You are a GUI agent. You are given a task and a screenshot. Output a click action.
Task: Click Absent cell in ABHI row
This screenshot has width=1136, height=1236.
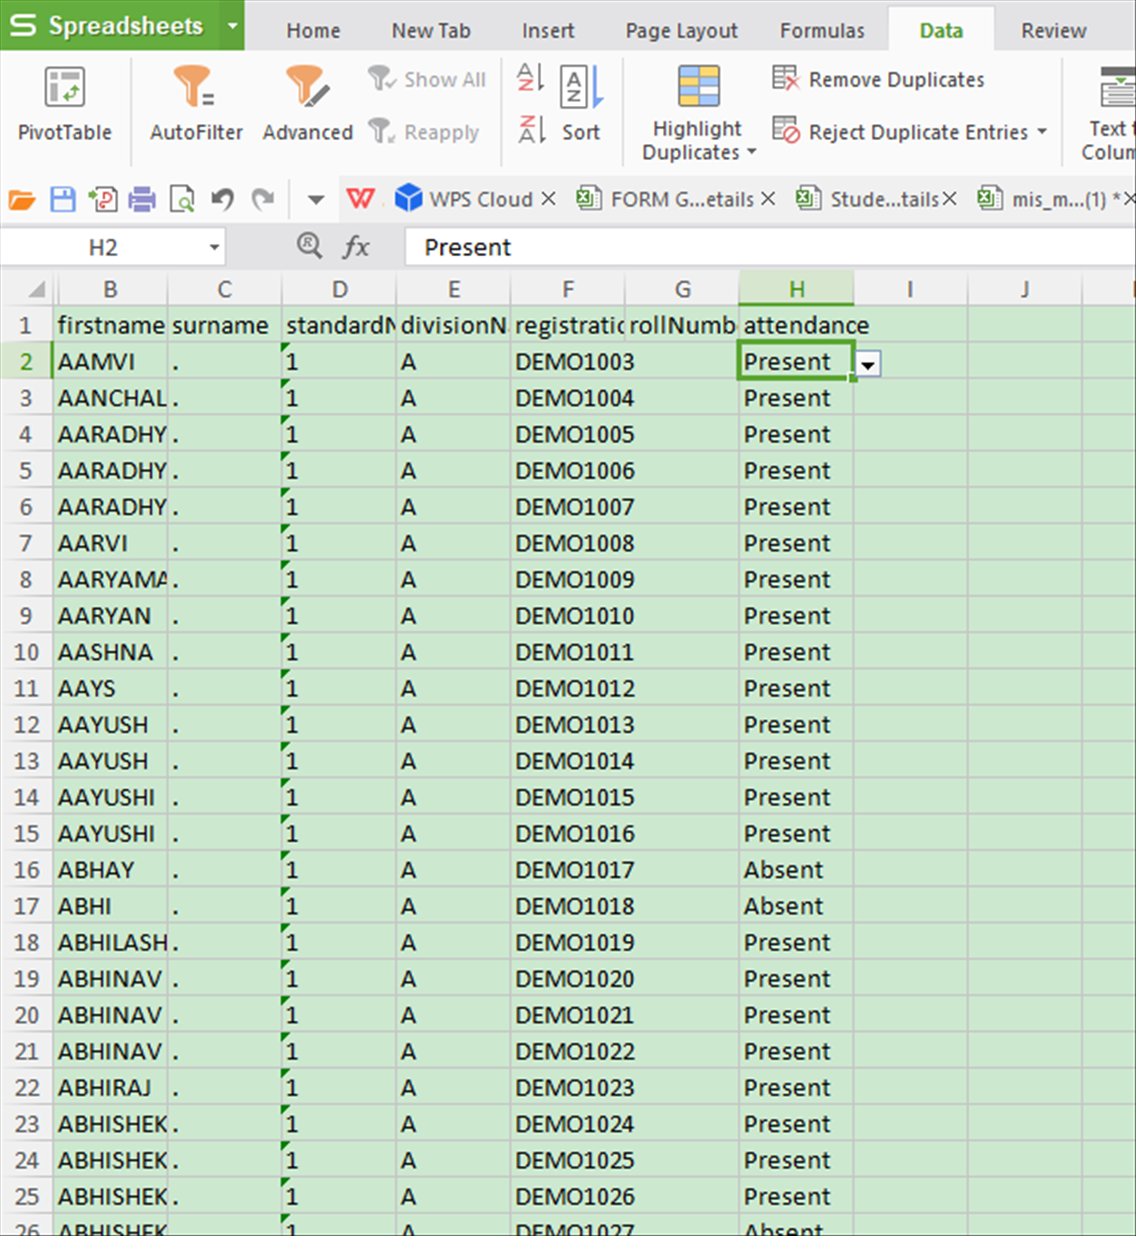[x=796, y=906]
